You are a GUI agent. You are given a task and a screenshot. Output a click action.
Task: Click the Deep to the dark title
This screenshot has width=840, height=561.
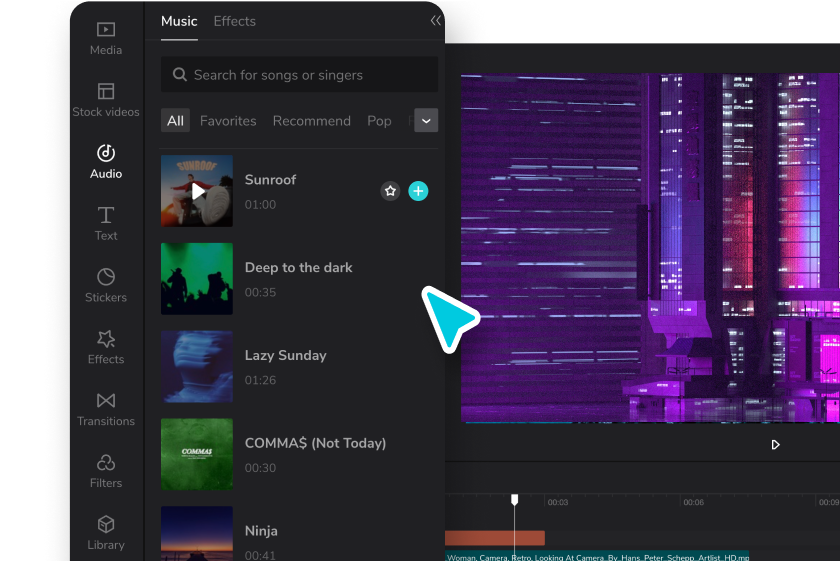298,267
